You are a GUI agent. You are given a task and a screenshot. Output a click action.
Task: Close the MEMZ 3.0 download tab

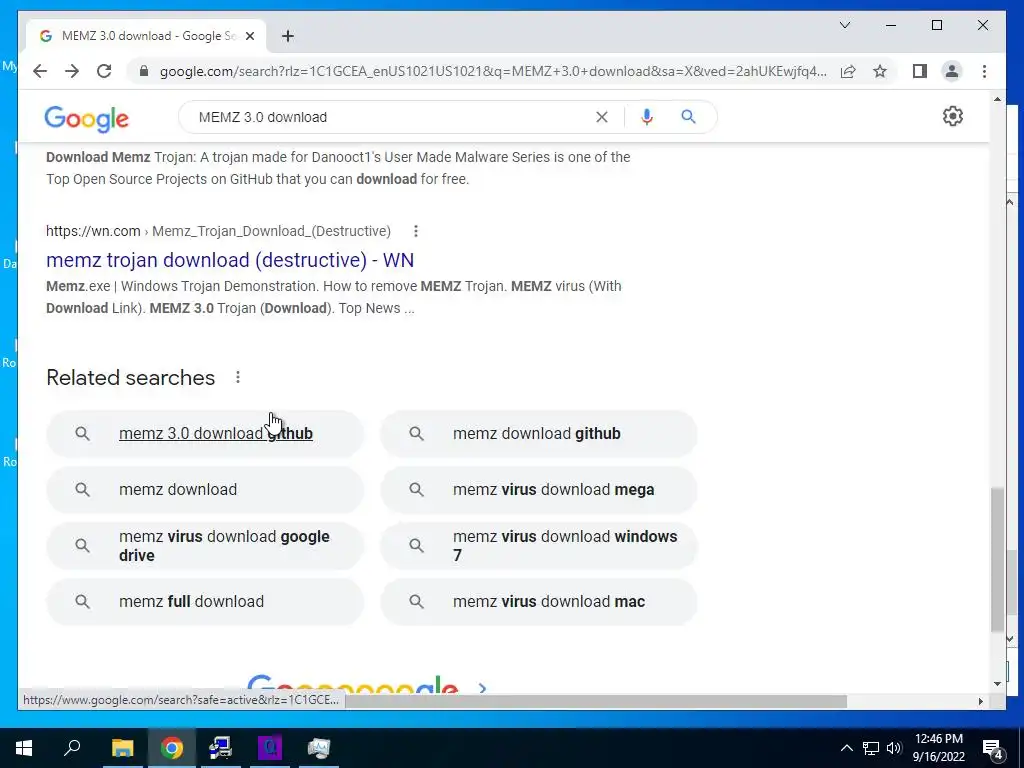[249, 36]
